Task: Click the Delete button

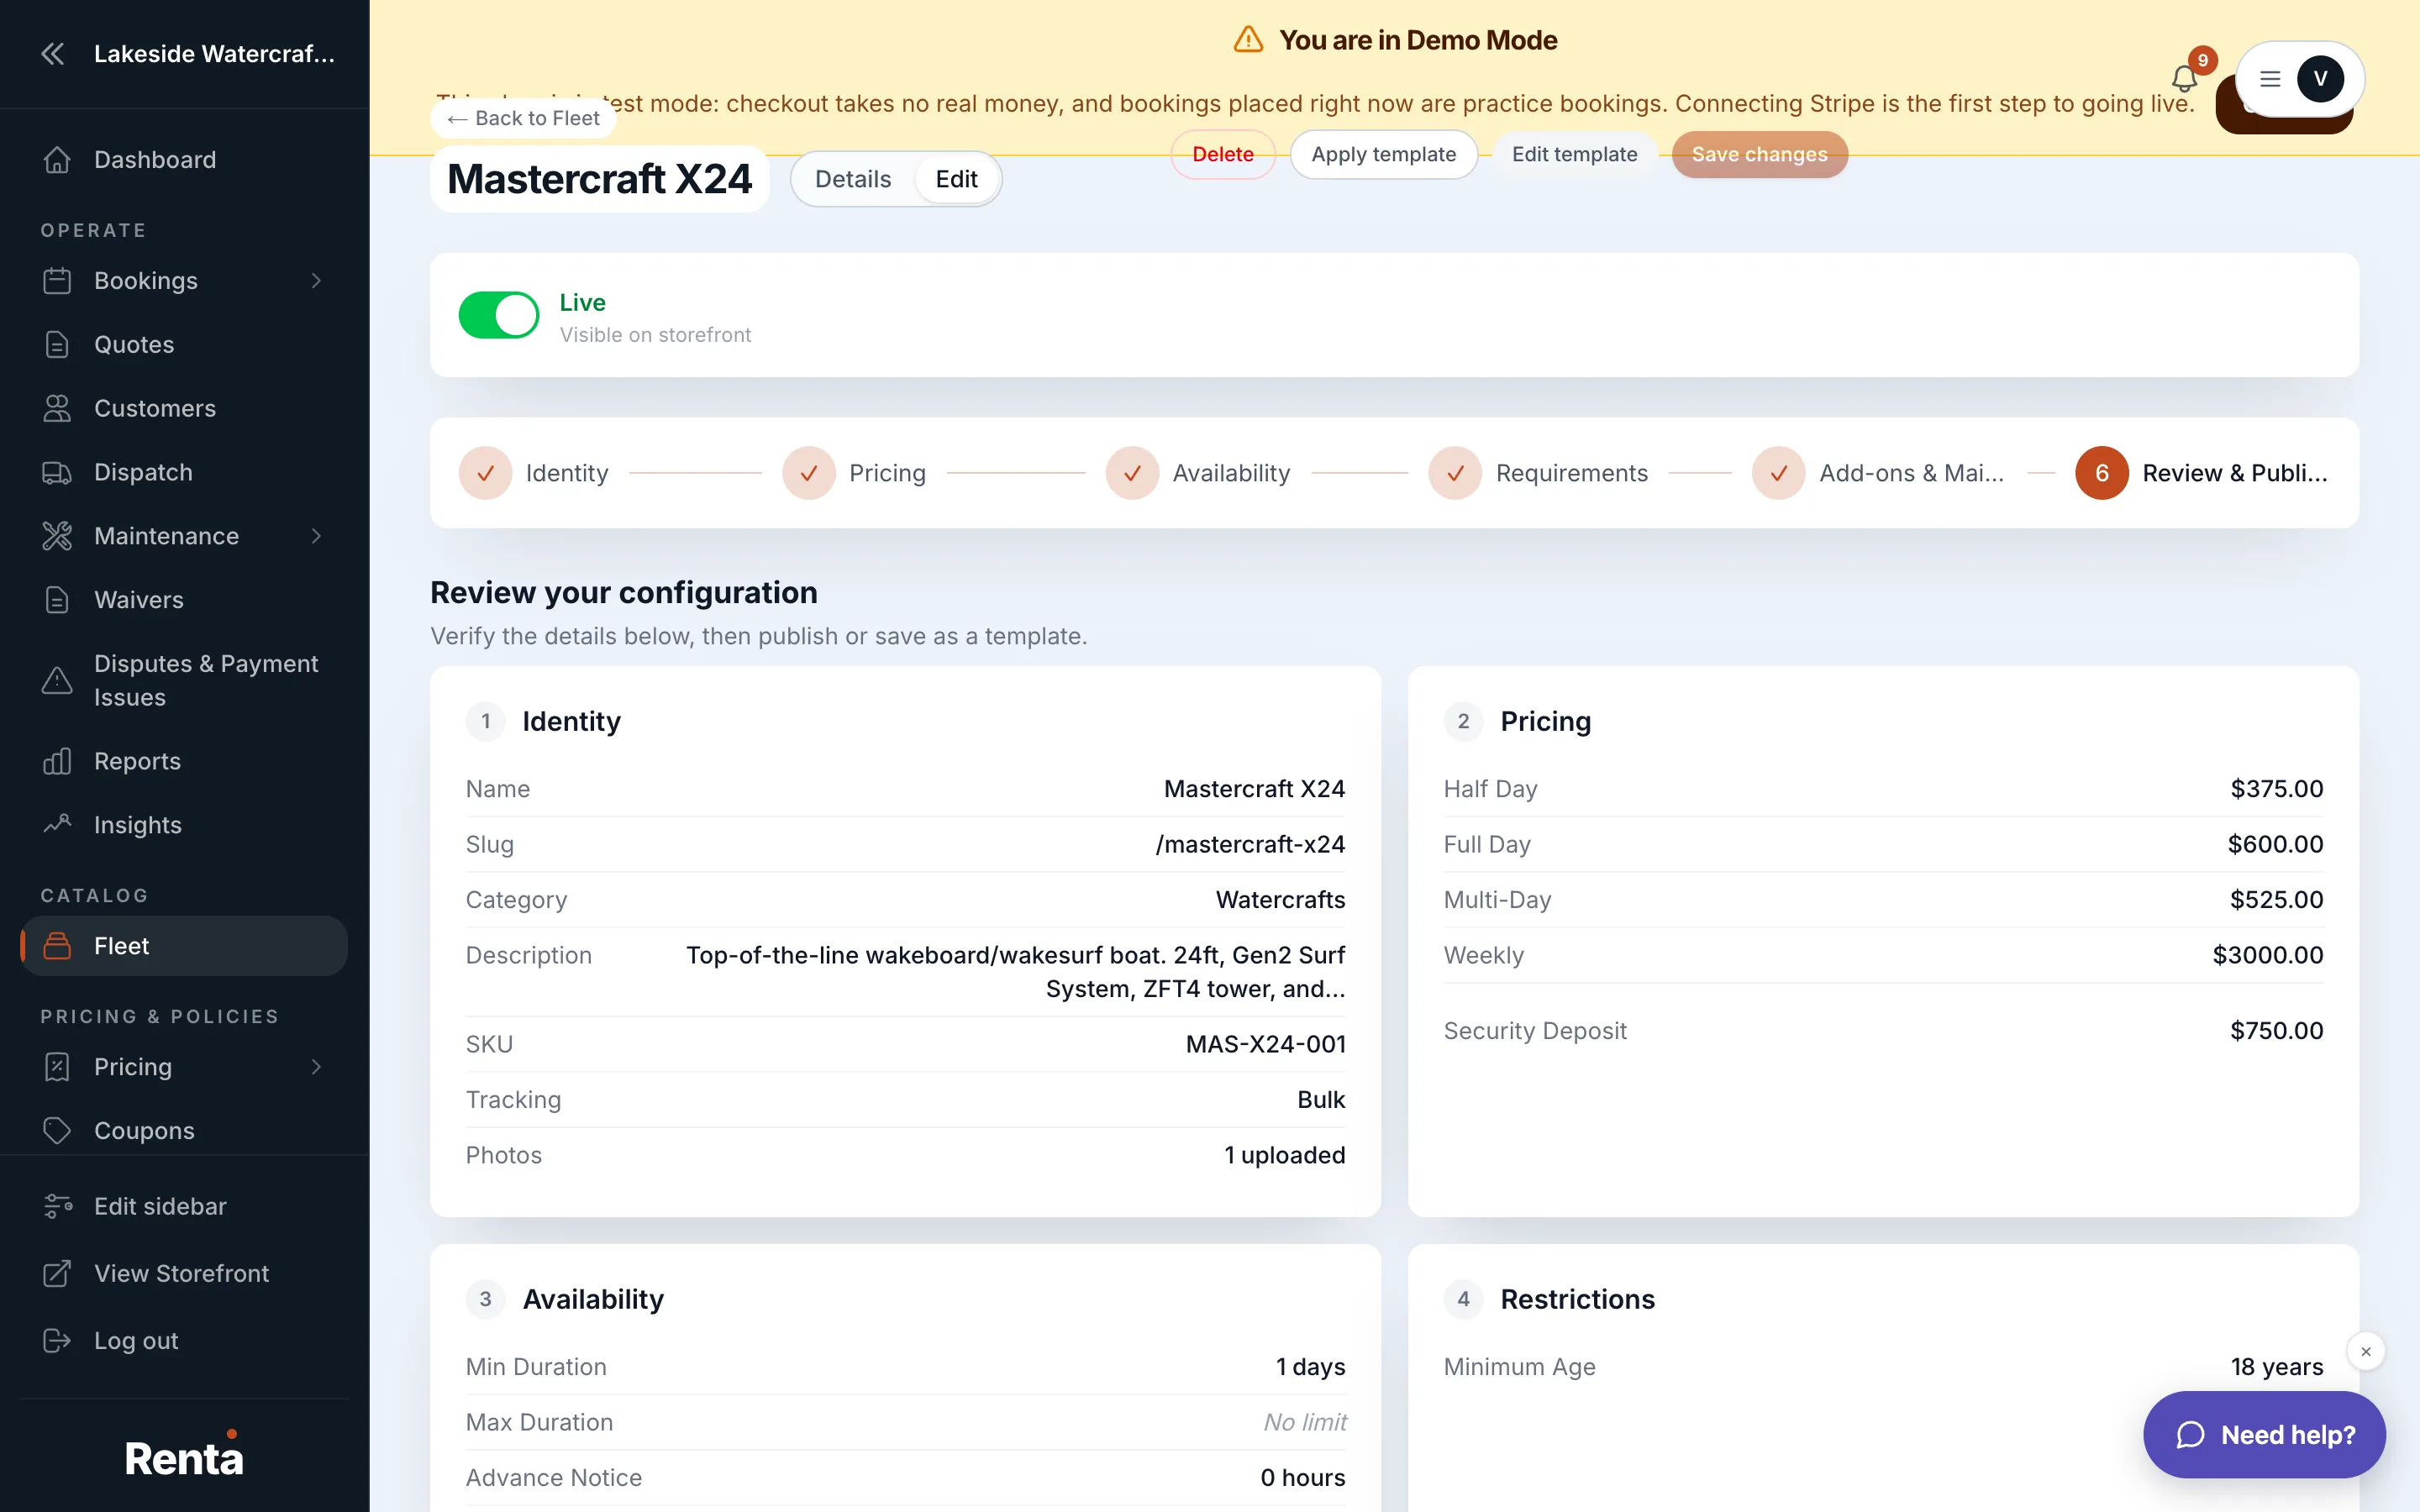Action: pos(1222,155)
